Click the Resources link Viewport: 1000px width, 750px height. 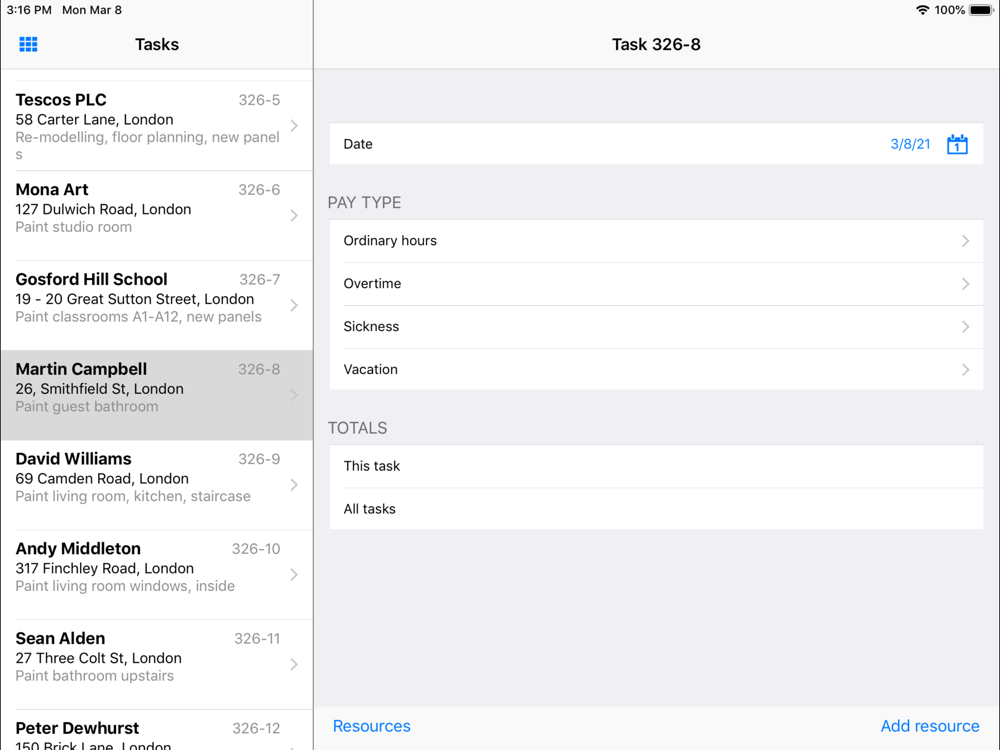point(372,726)
